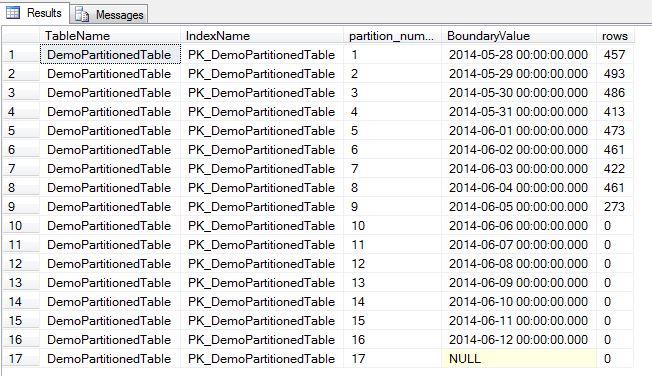
Task: Select the rows column header
Action: point(615,36)
